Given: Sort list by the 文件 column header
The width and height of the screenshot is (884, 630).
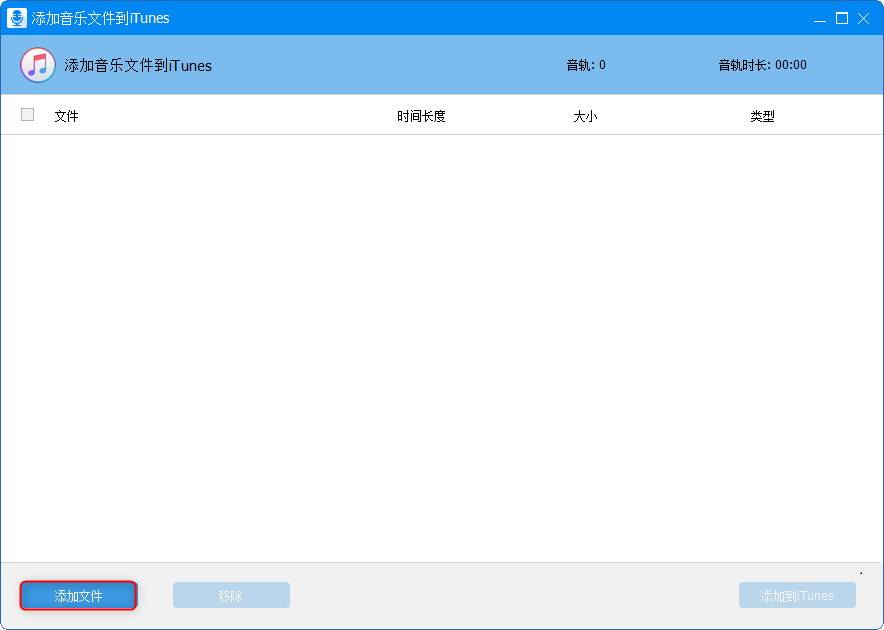Looking at the screenshot, I should click(66, 116).
